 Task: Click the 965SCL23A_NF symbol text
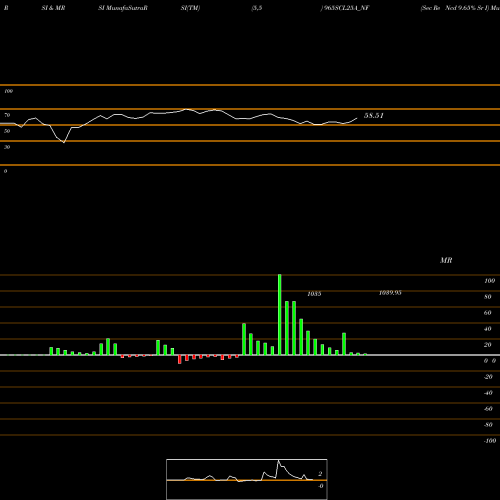pos(346,8)
